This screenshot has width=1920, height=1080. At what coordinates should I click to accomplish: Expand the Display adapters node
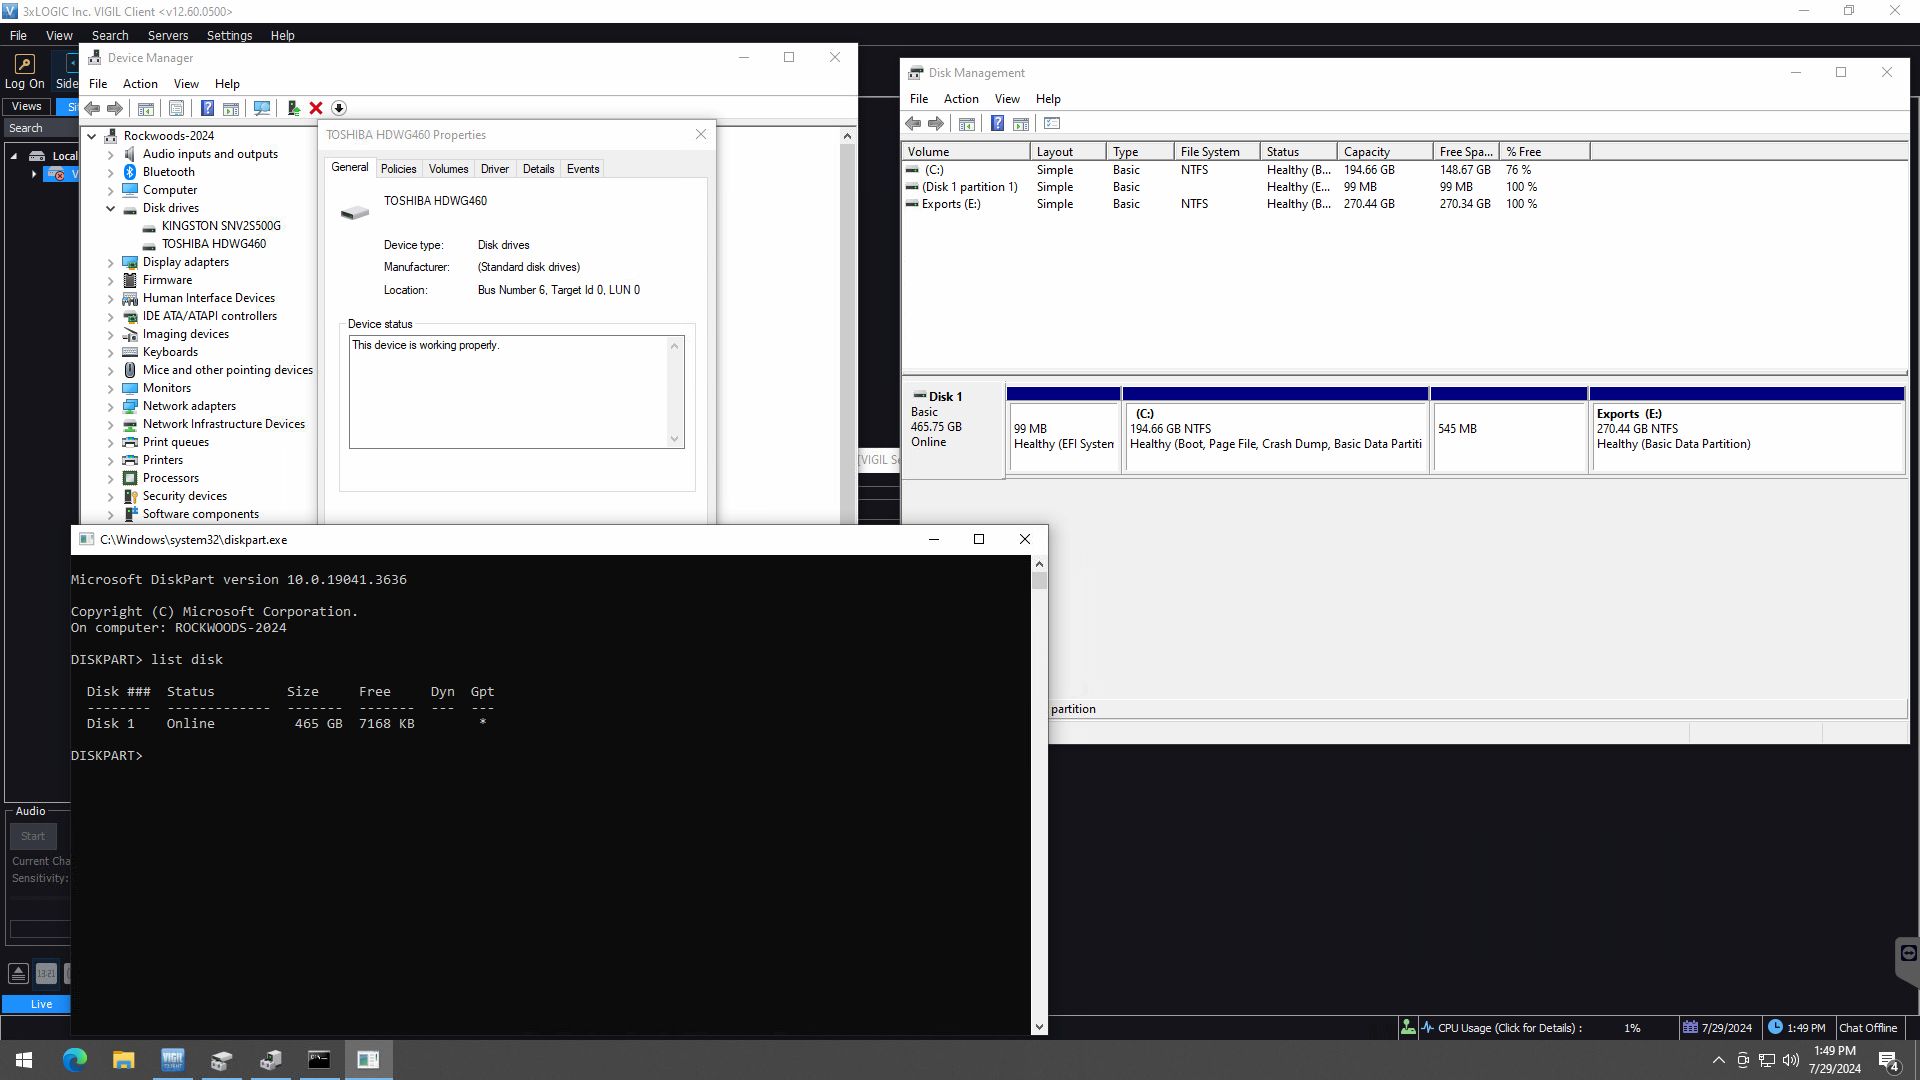point(111,262)
